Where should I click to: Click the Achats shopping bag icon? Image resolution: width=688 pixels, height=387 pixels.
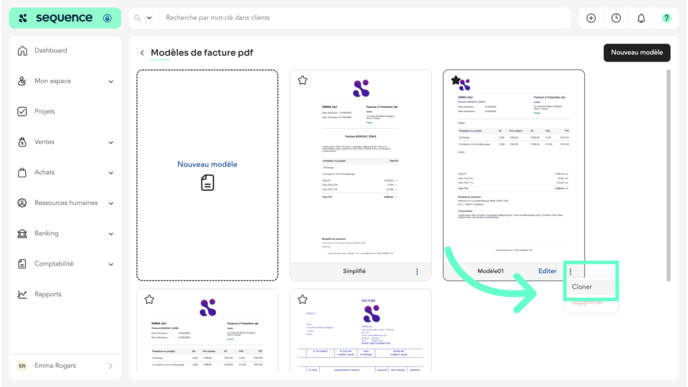(22, 172)
